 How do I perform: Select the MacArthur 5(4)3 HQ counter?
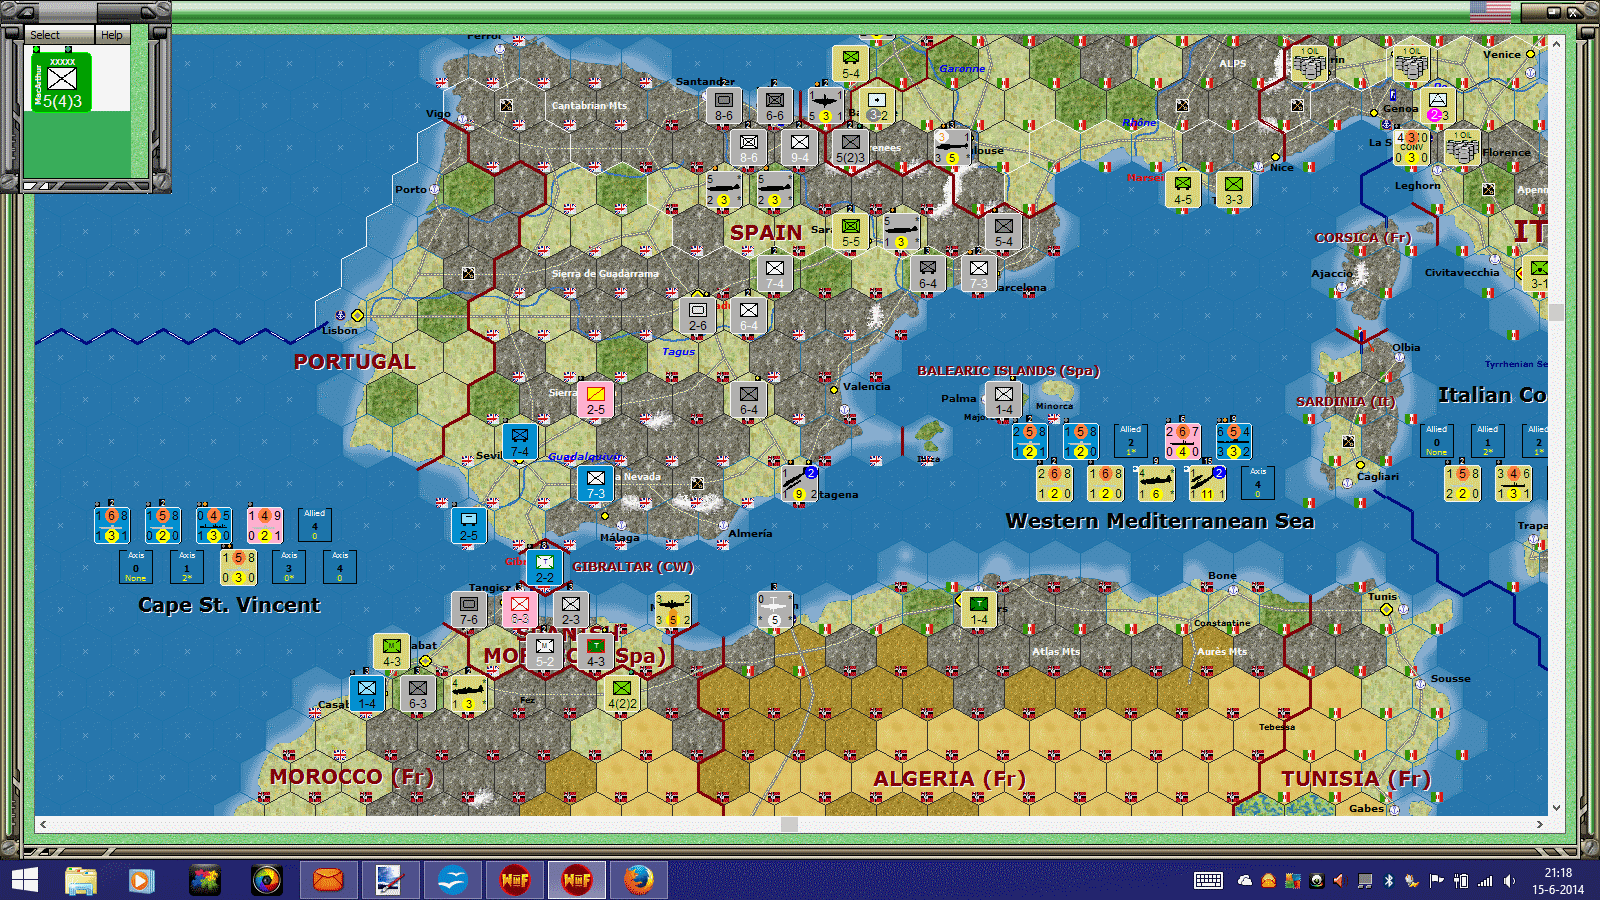61,82
